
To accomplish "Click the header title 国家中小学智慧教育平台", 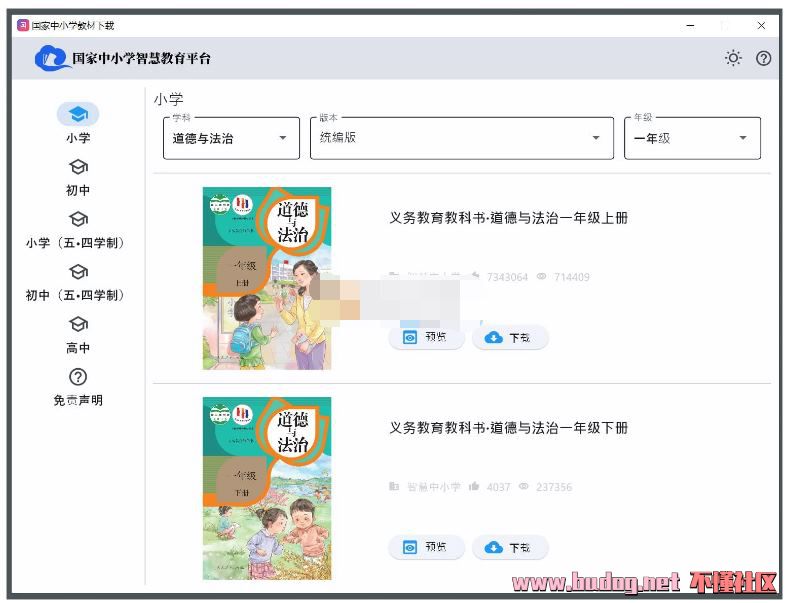I will 141,58.
